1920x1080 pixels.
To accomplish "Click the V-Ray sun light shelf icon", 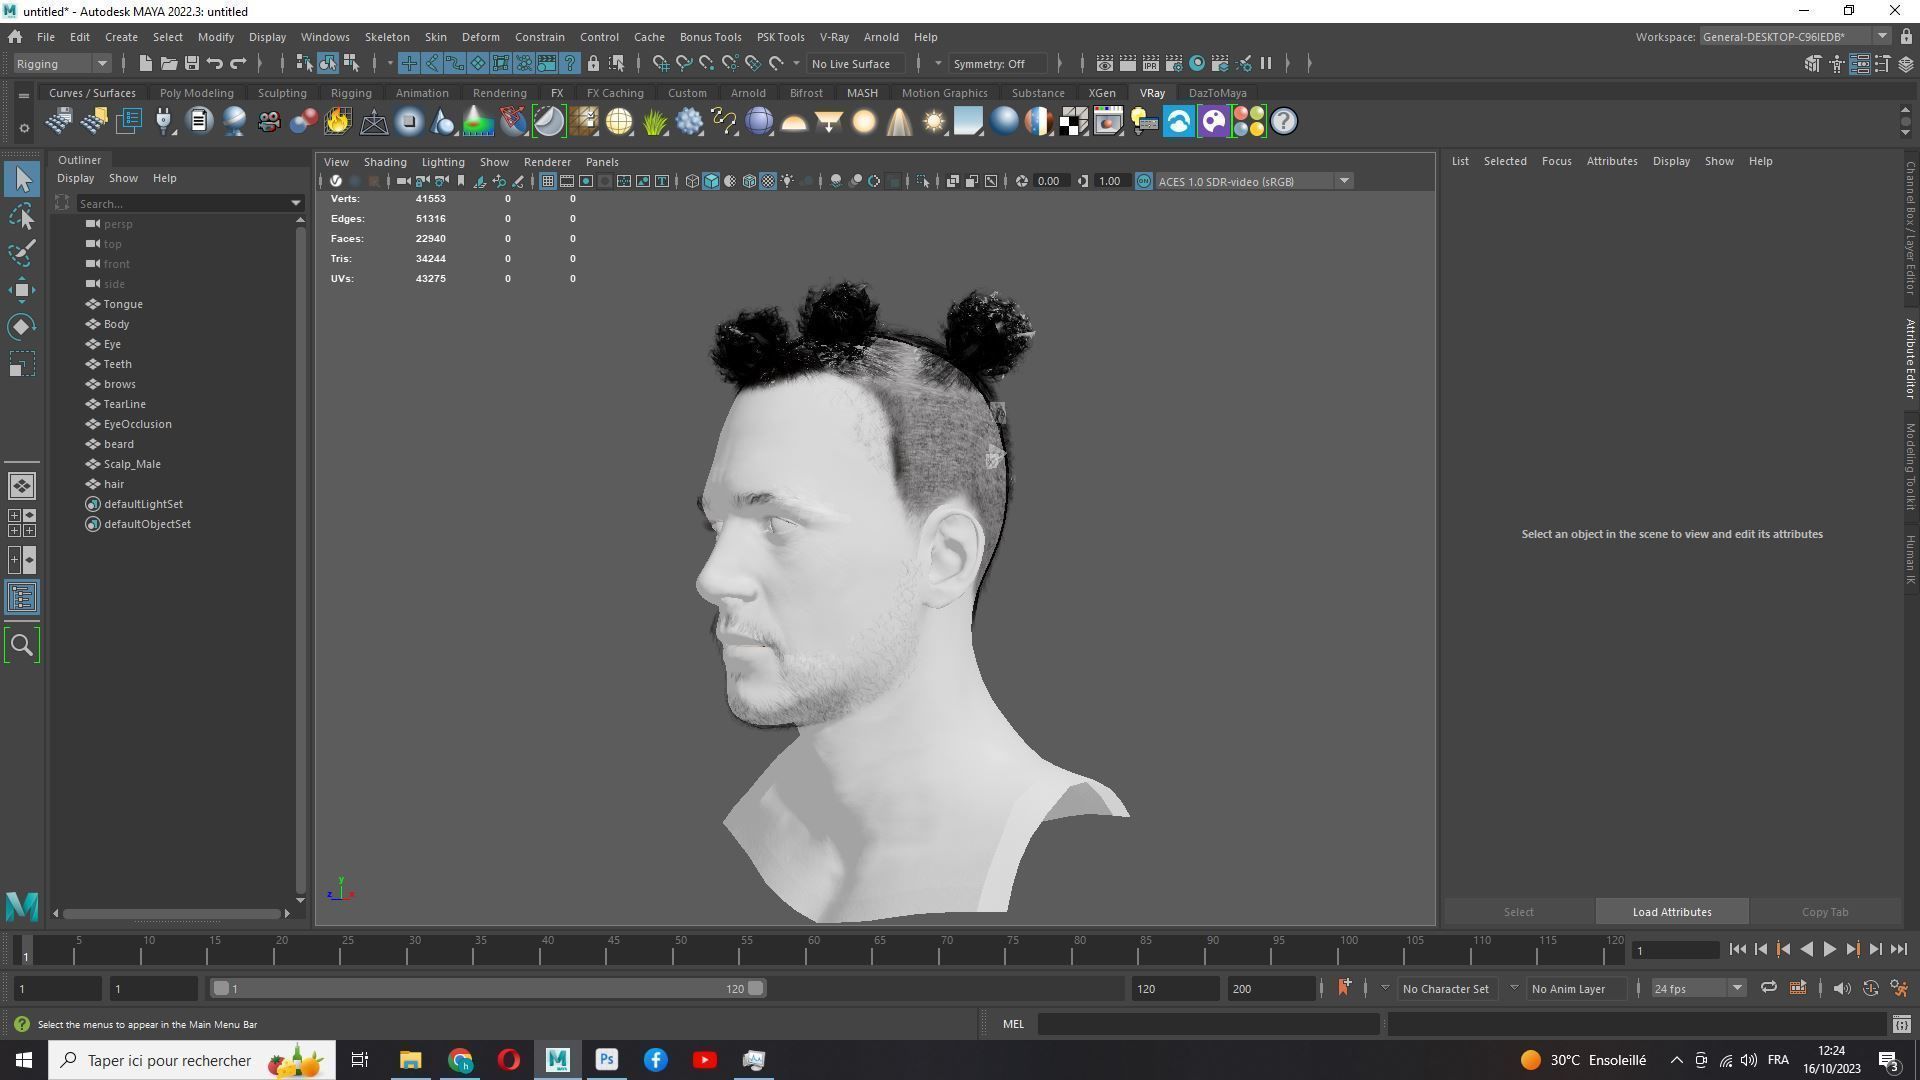I will tap(934, 122).
